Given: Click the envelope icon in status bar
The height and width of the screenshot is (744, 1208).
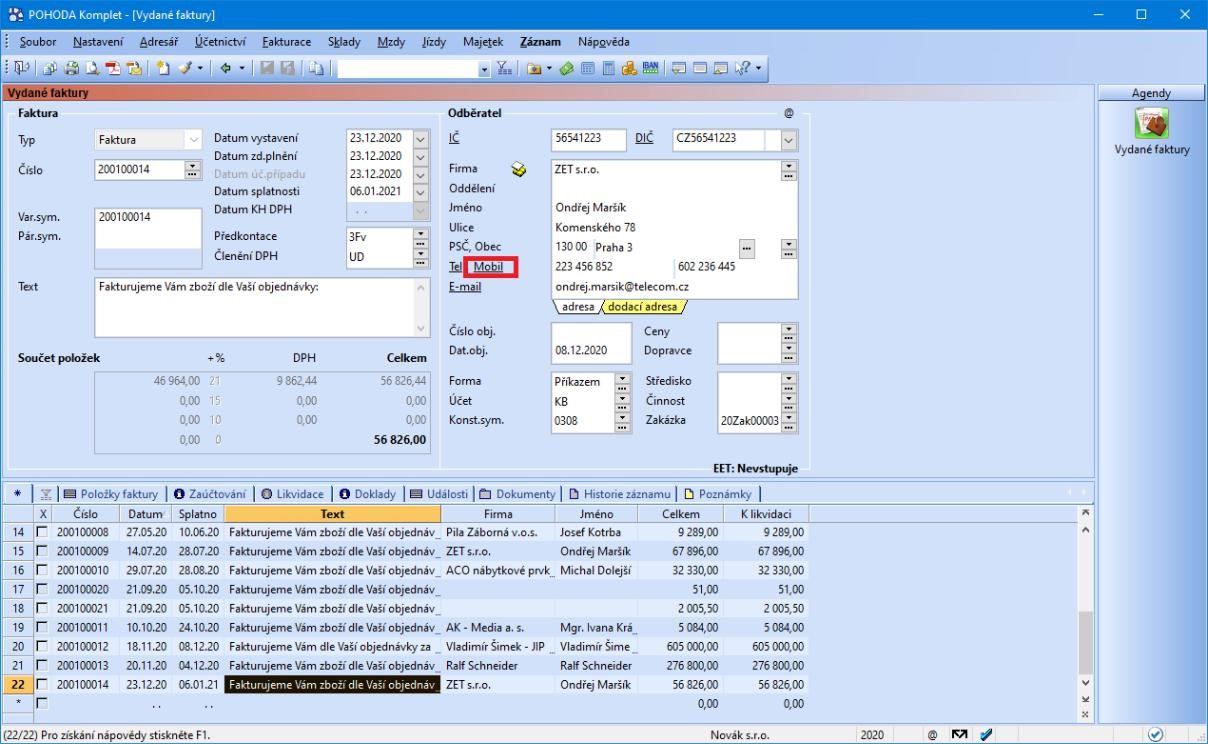Looking at the screenshot, I should [958, 735].
